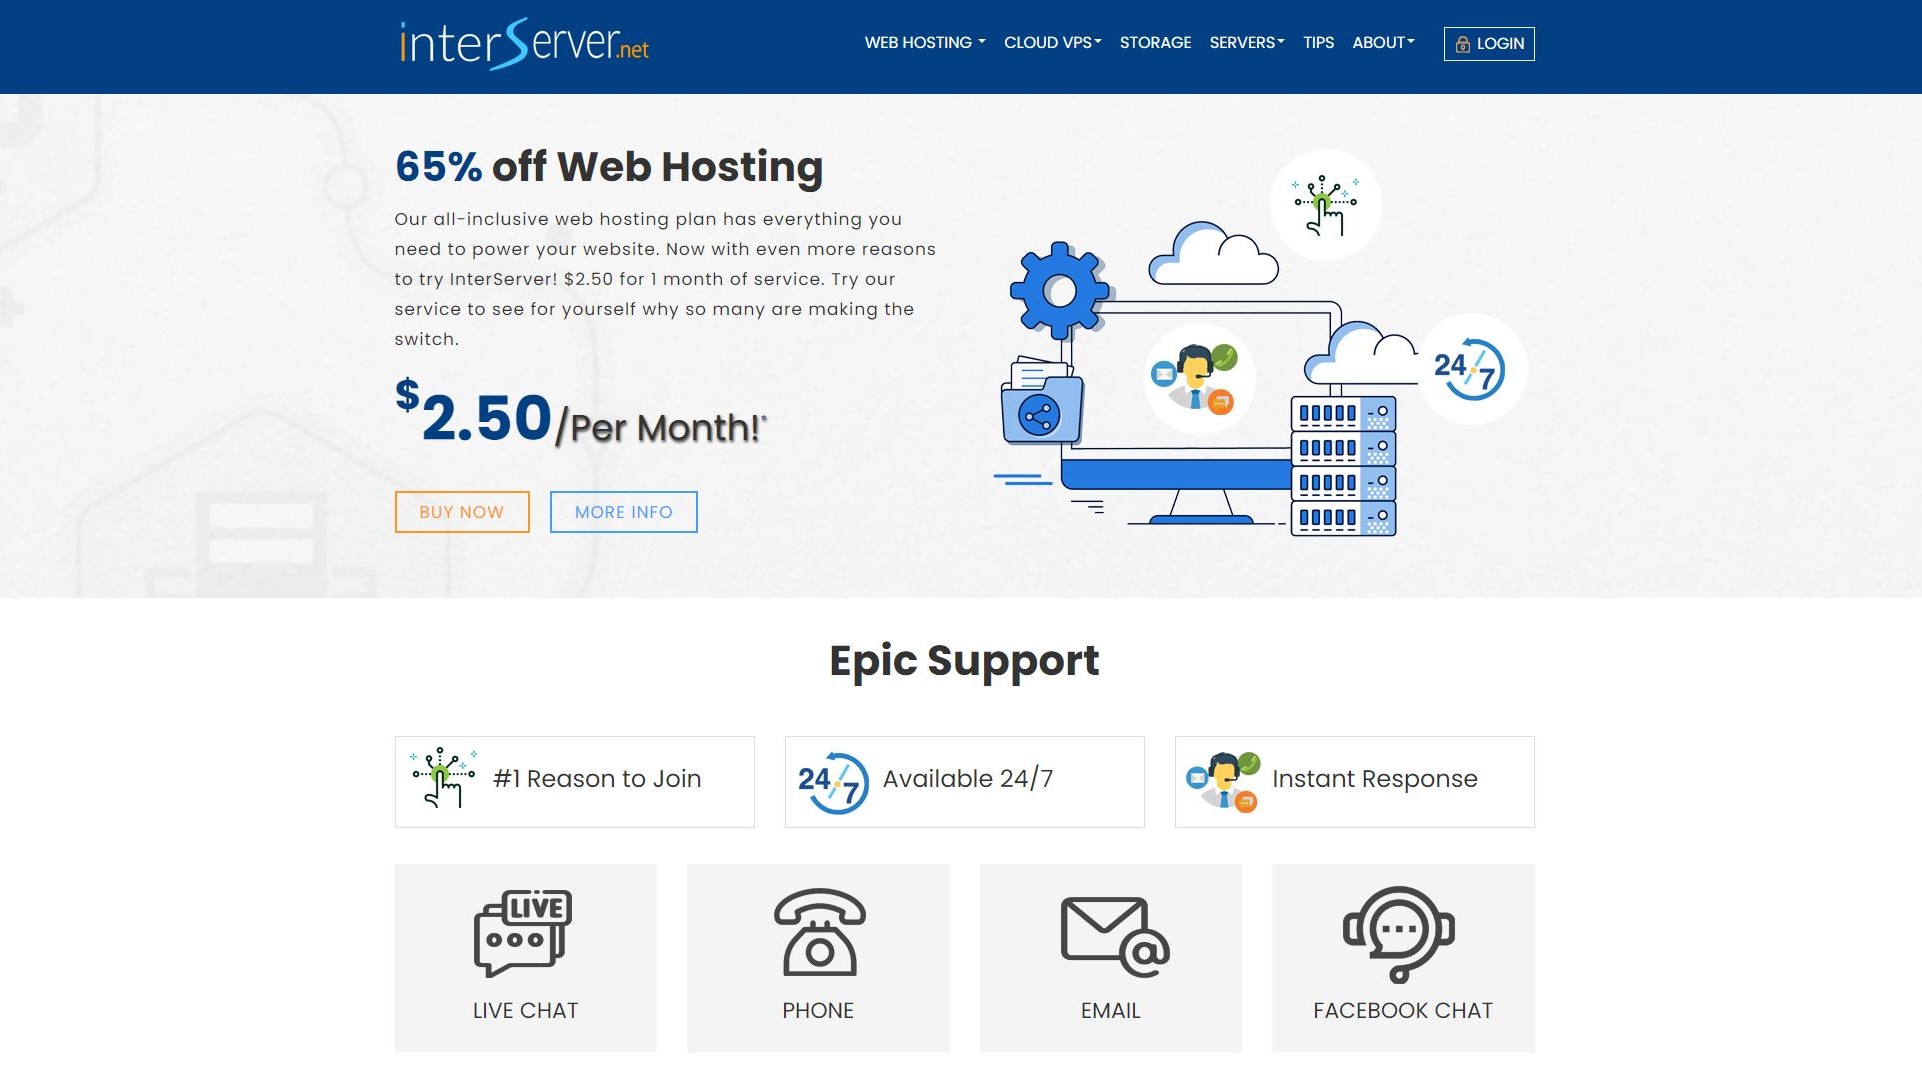Click the LOGIN button
1922x1081 pixels.
(x=1489, y=42)
